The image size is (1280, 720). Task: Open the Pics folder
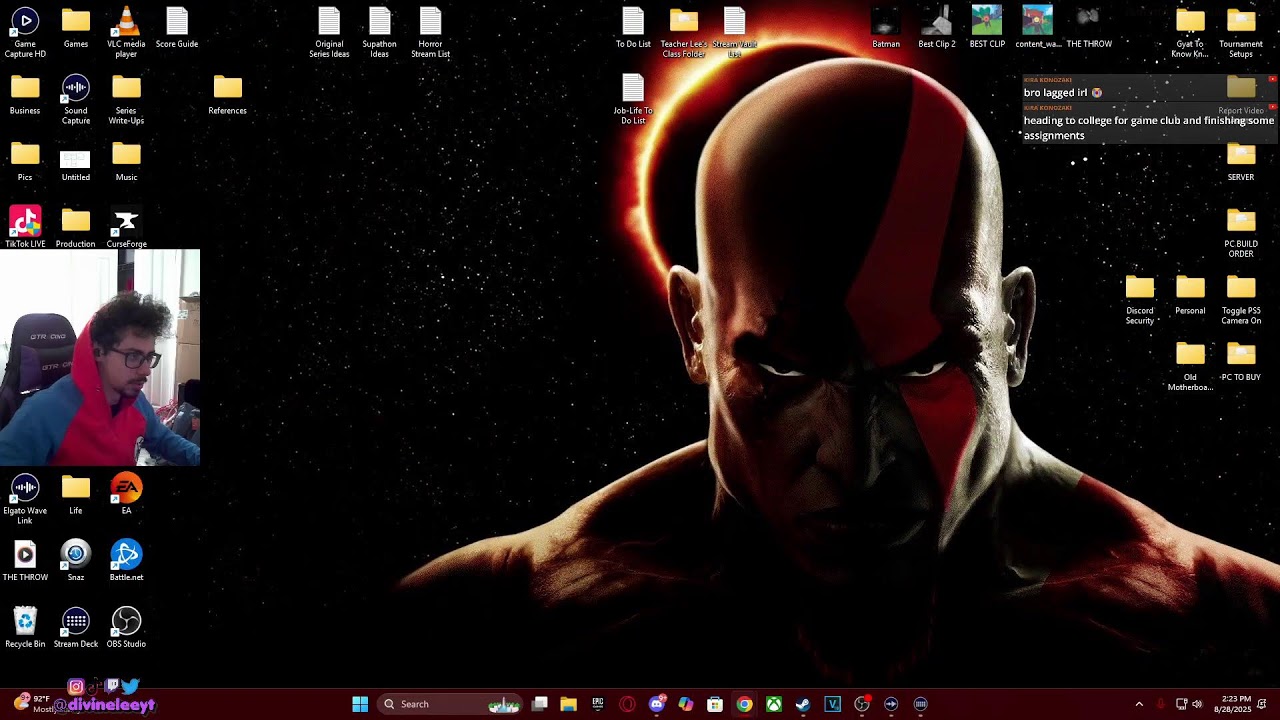click(x=25, y=161)
